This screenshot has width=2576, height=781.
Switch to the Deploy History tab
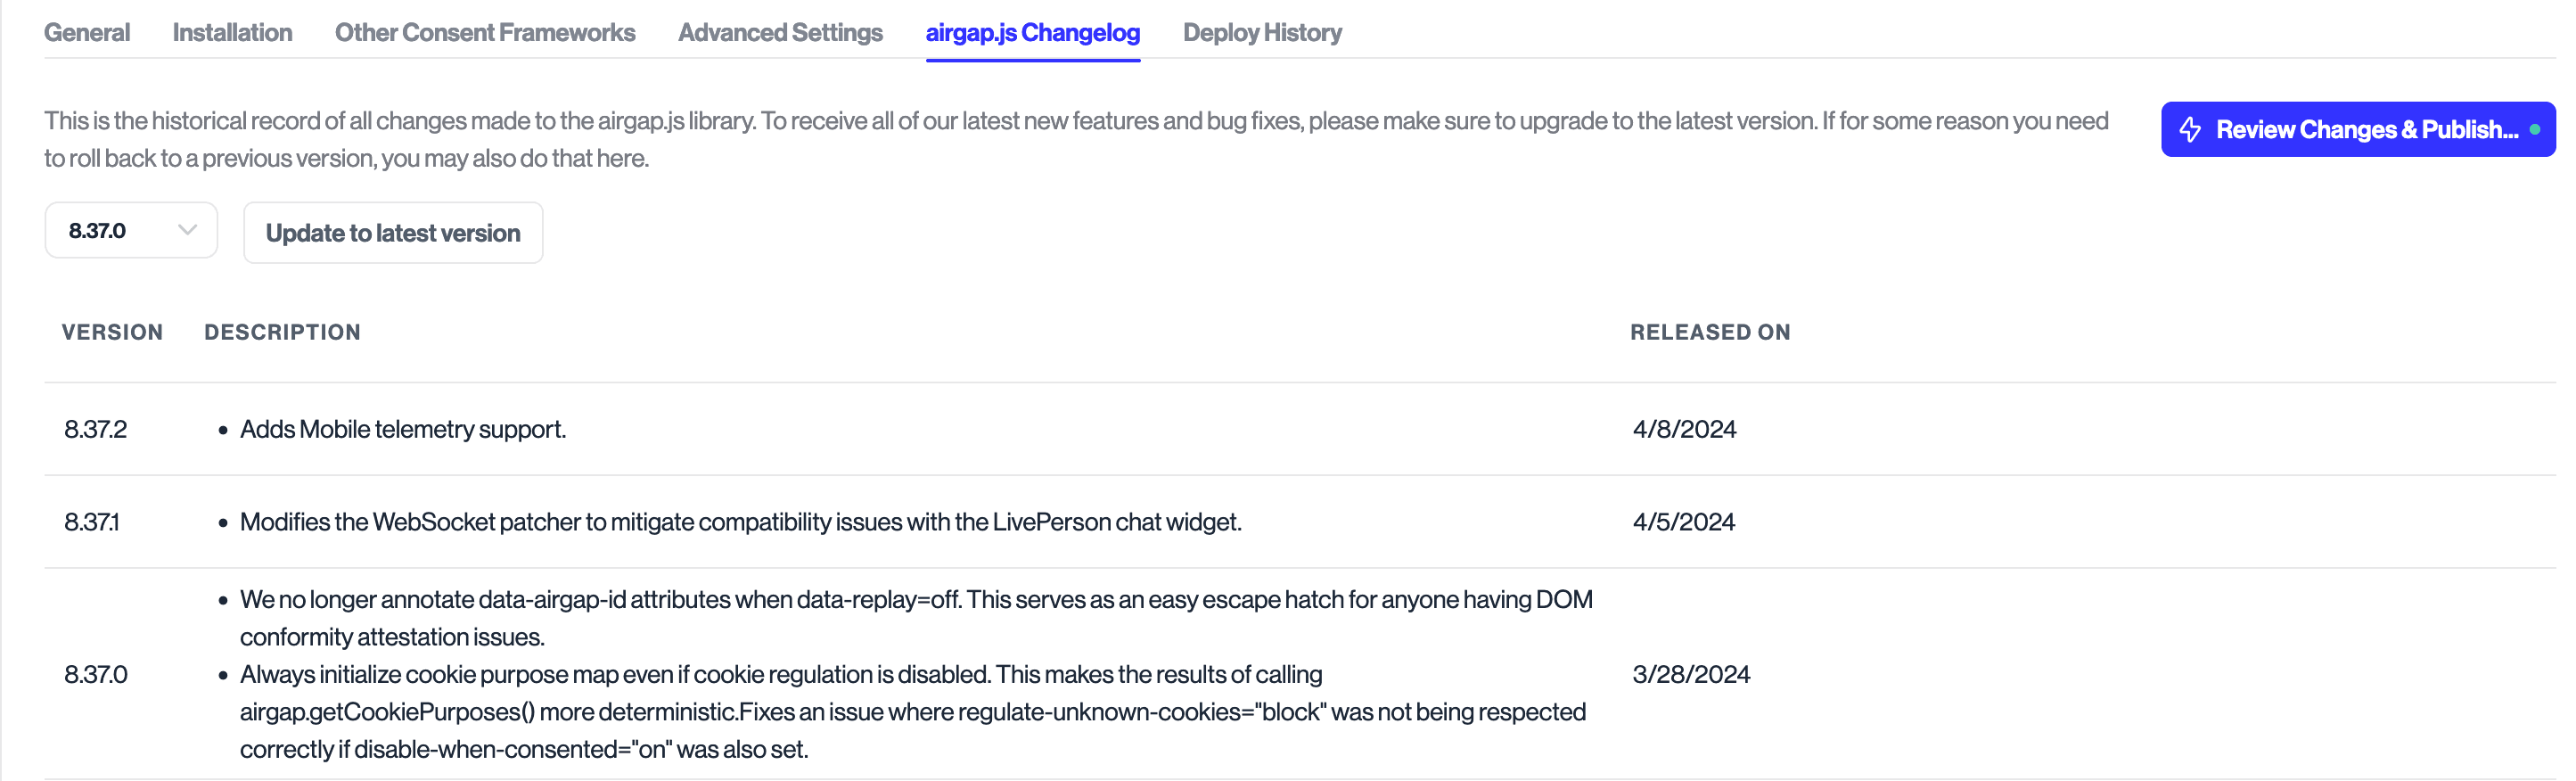point(1262,32)
